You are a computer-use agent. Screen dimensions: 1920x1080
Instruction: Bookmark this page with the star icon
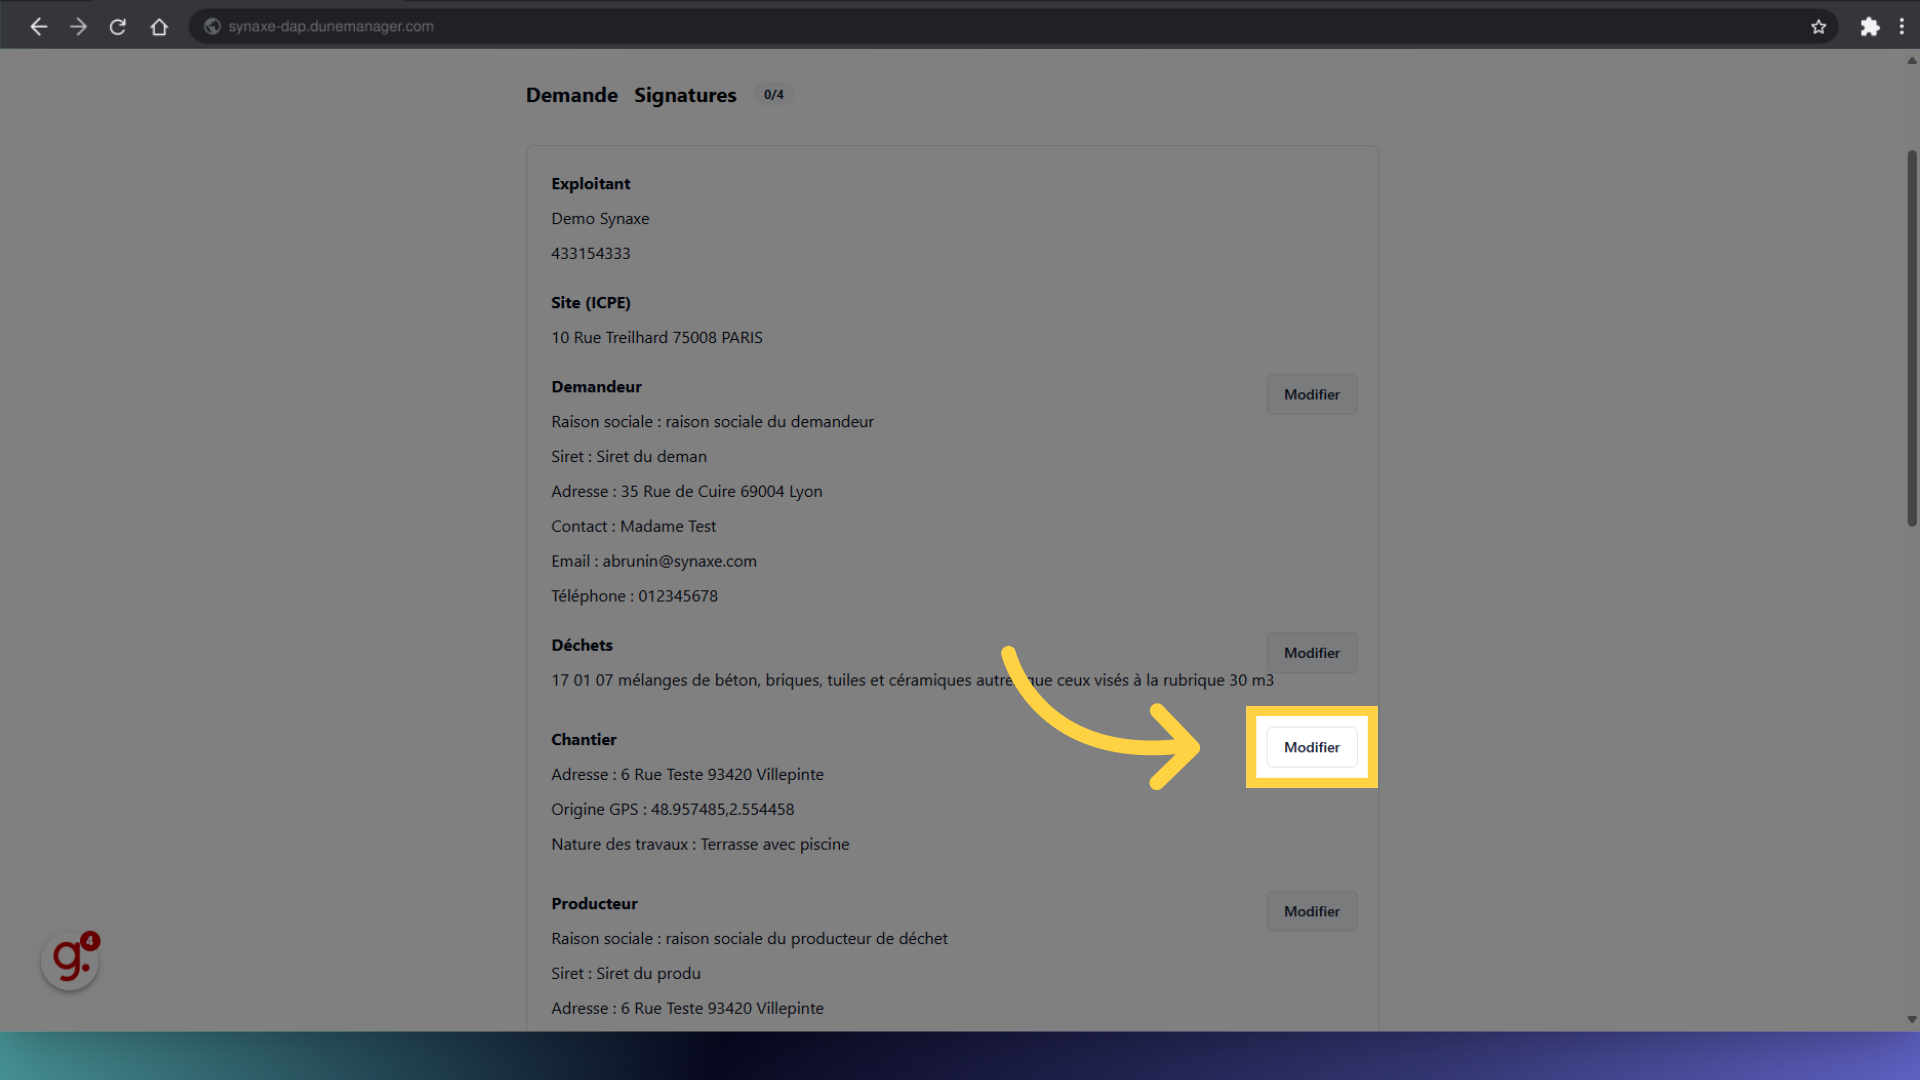point(1818,27)
